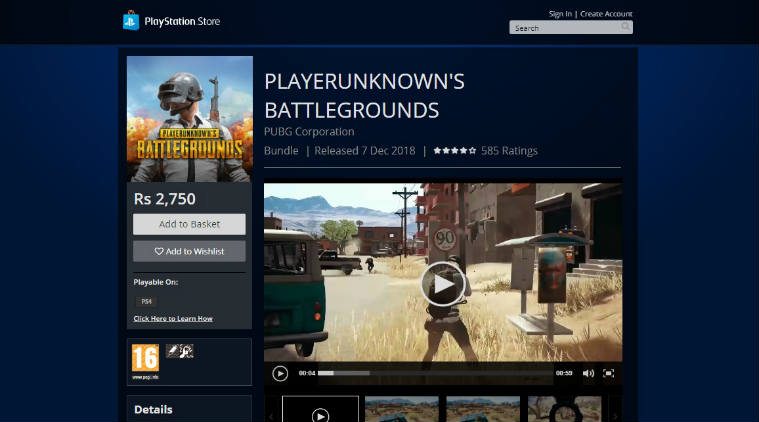Click the small play icon in video controls

[x=280, y=373]
